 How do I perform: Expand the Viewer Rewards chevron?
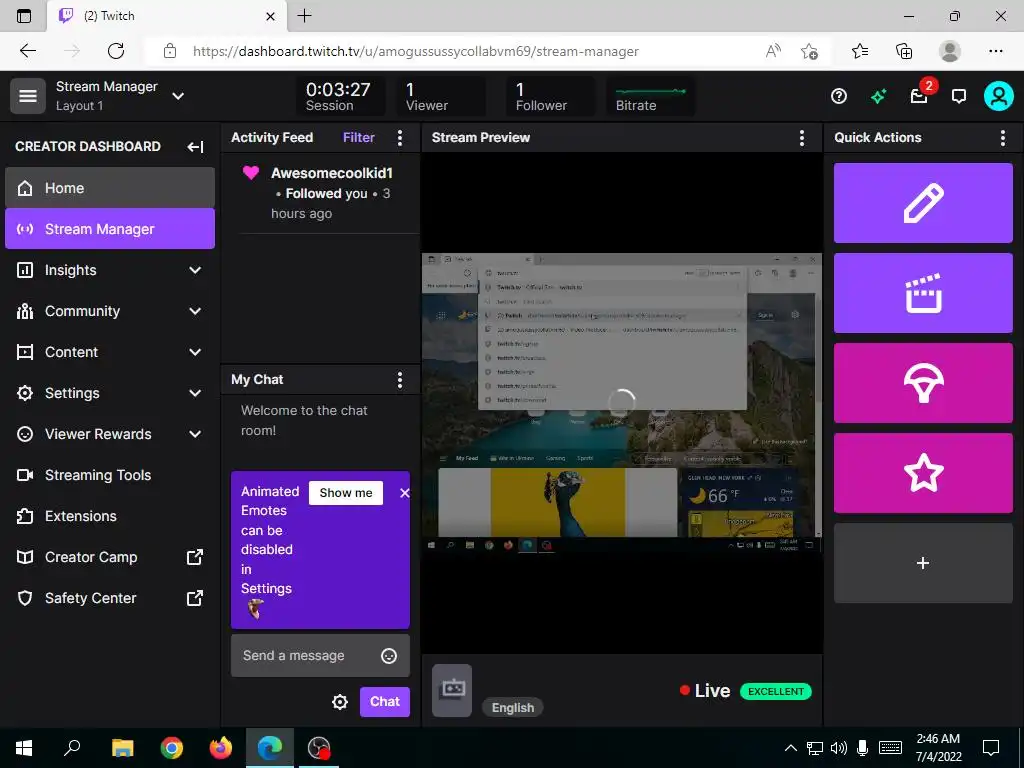195,434
